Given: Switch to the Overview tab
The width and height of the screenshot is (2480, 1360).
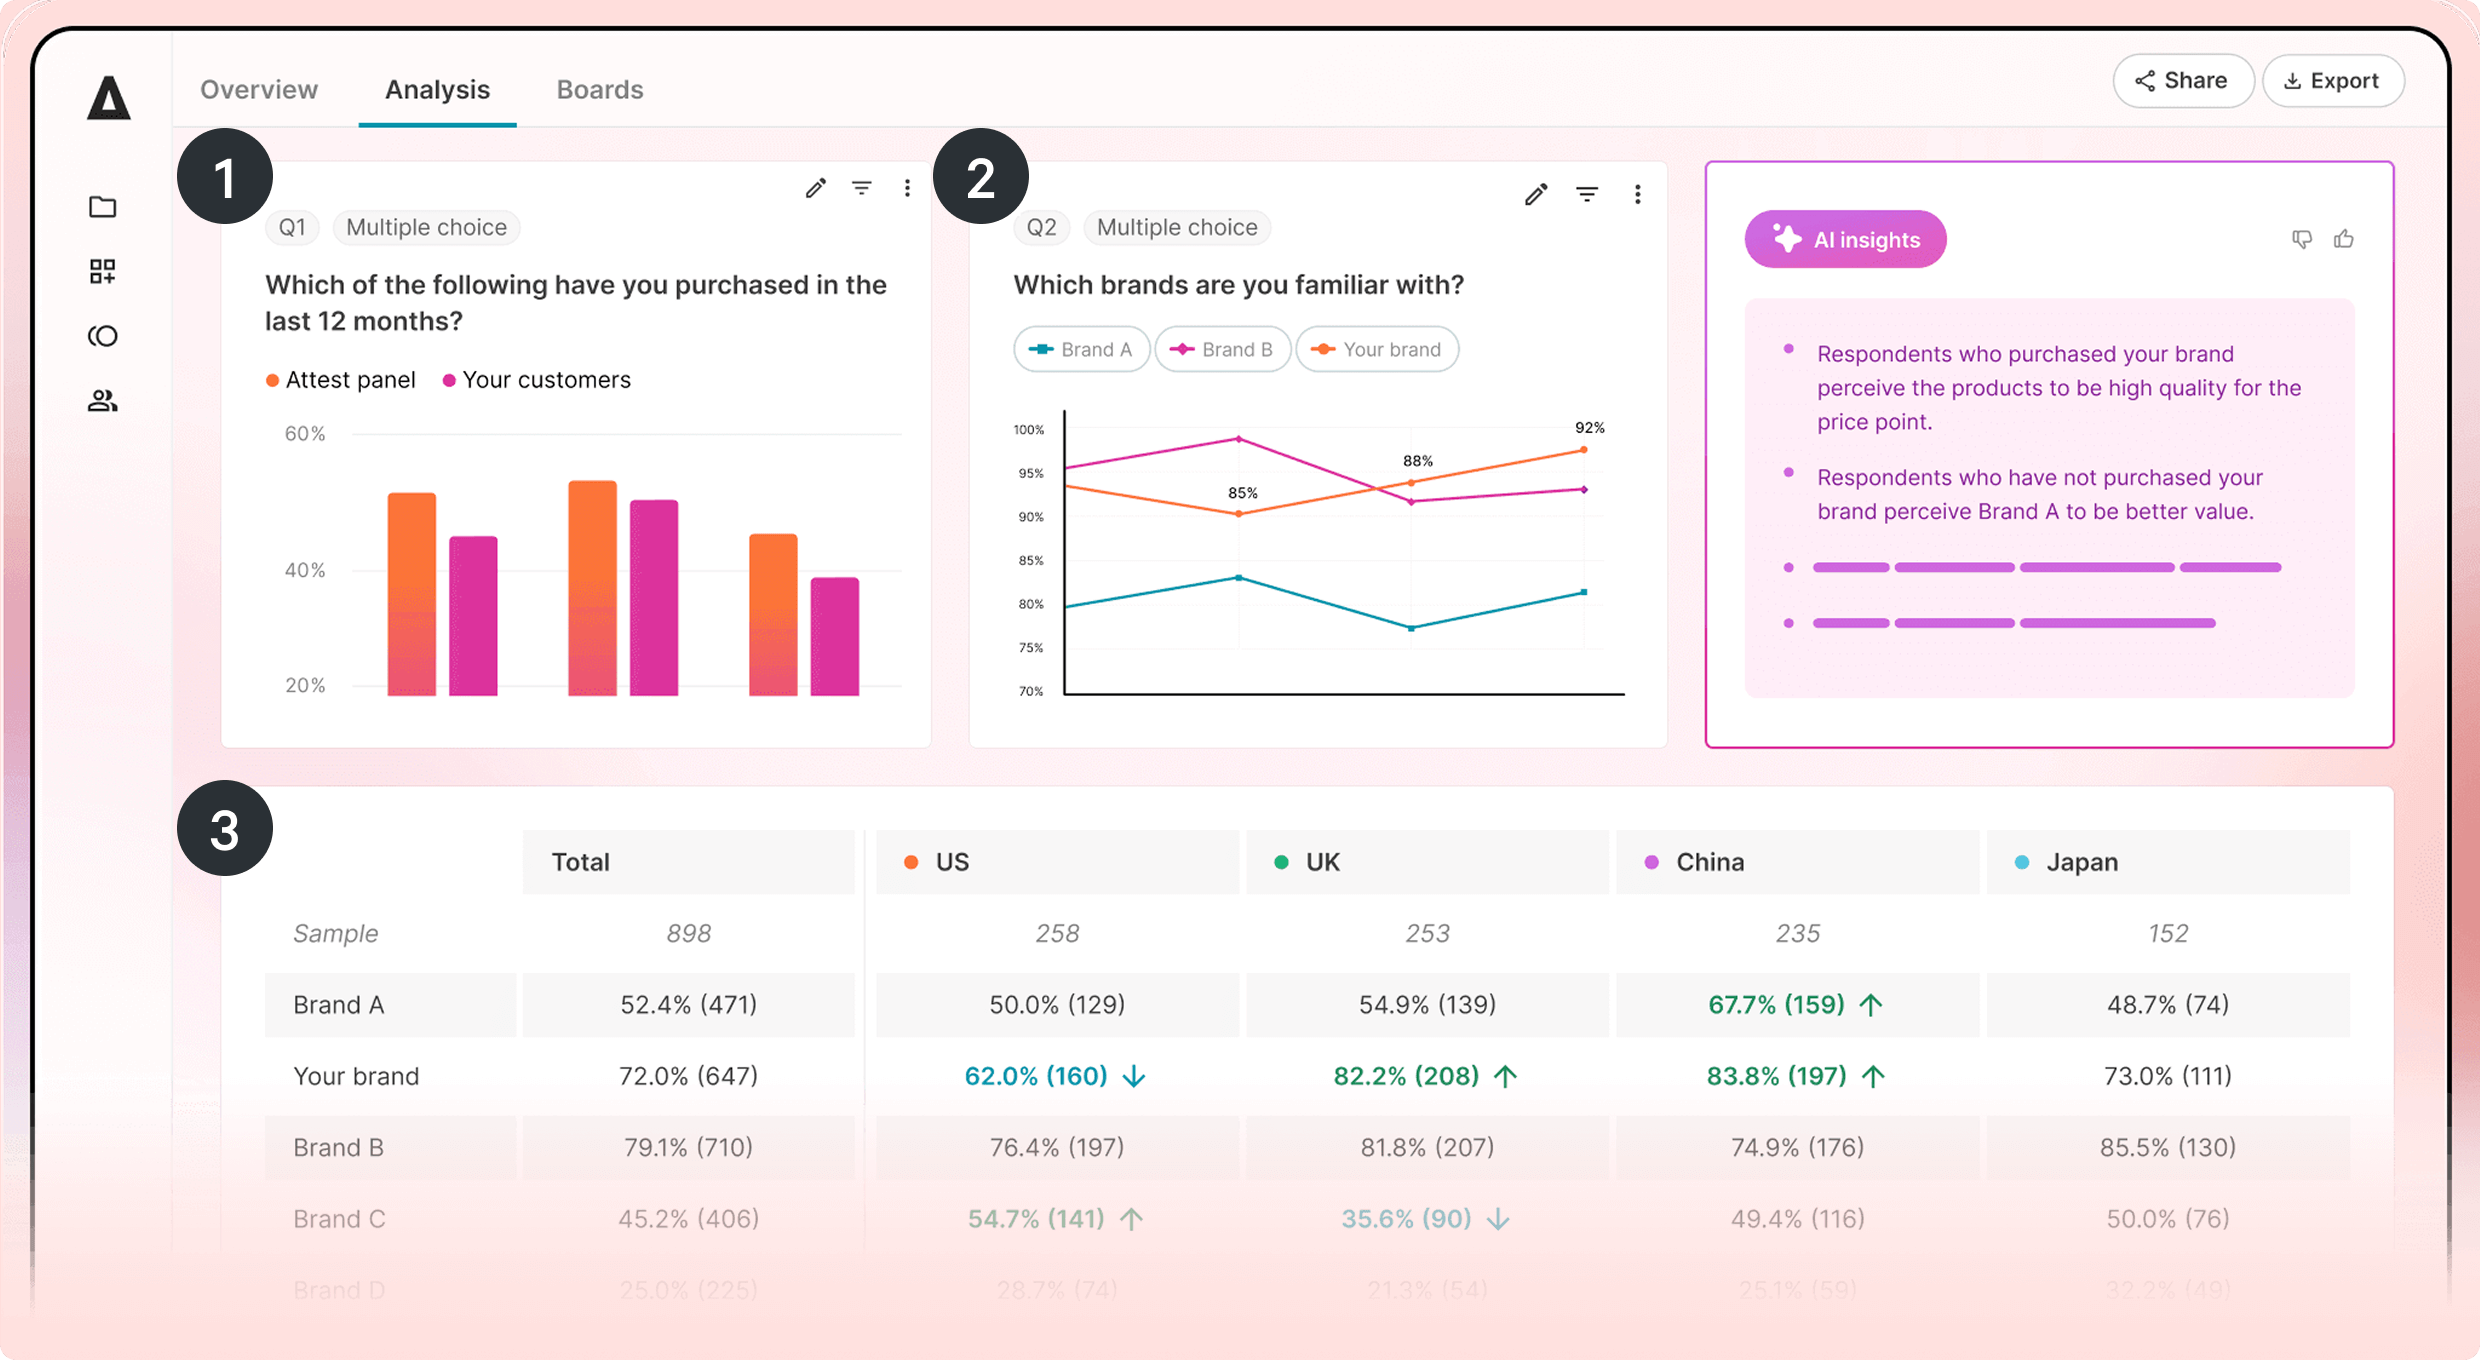Looking at the screenshot, I should [x=259, y=90].
